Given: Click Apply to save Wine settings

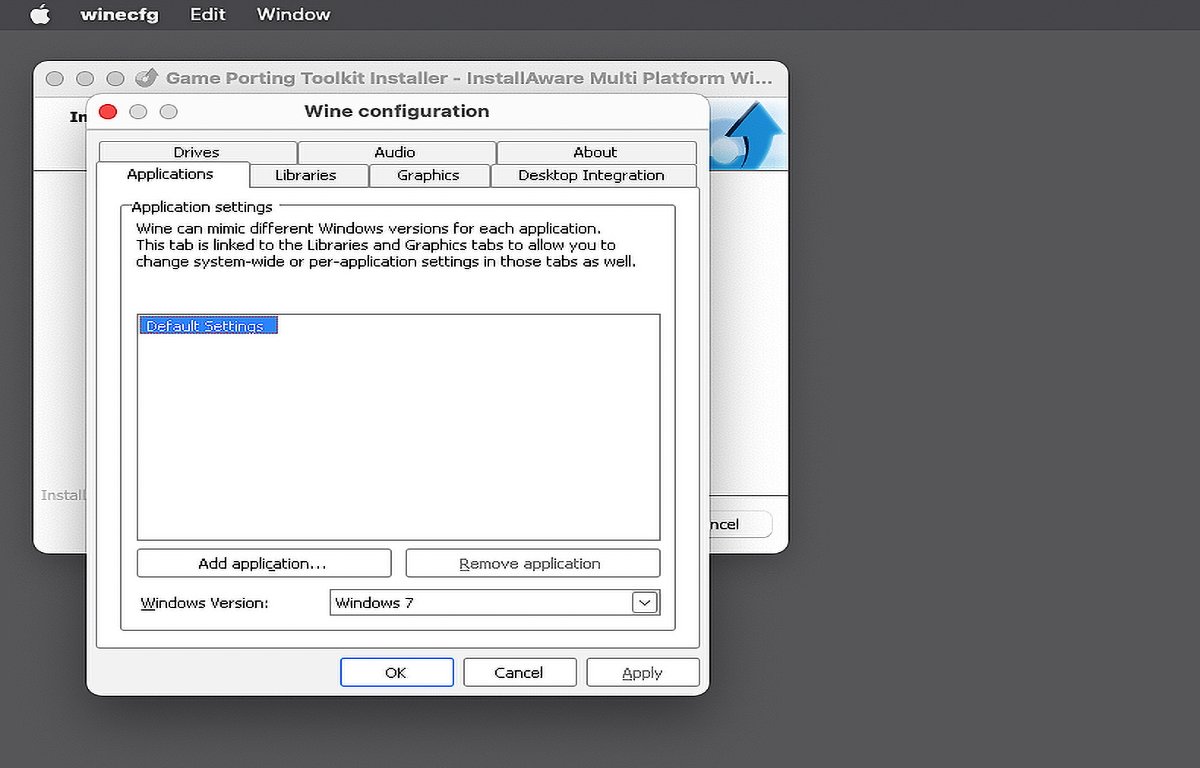Looking at the screenshot, I should point(642,673).
